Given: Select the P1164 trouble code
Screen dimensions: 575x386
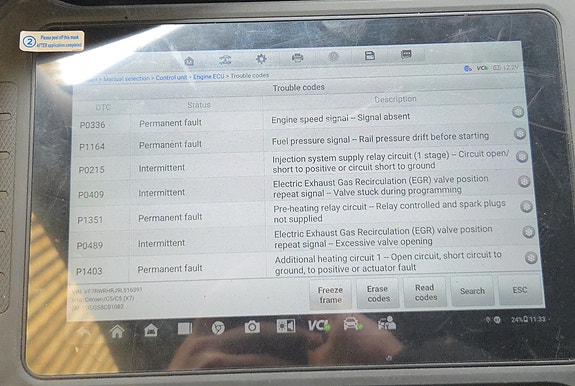Looking at the screenshot, I should coord(92,147).
